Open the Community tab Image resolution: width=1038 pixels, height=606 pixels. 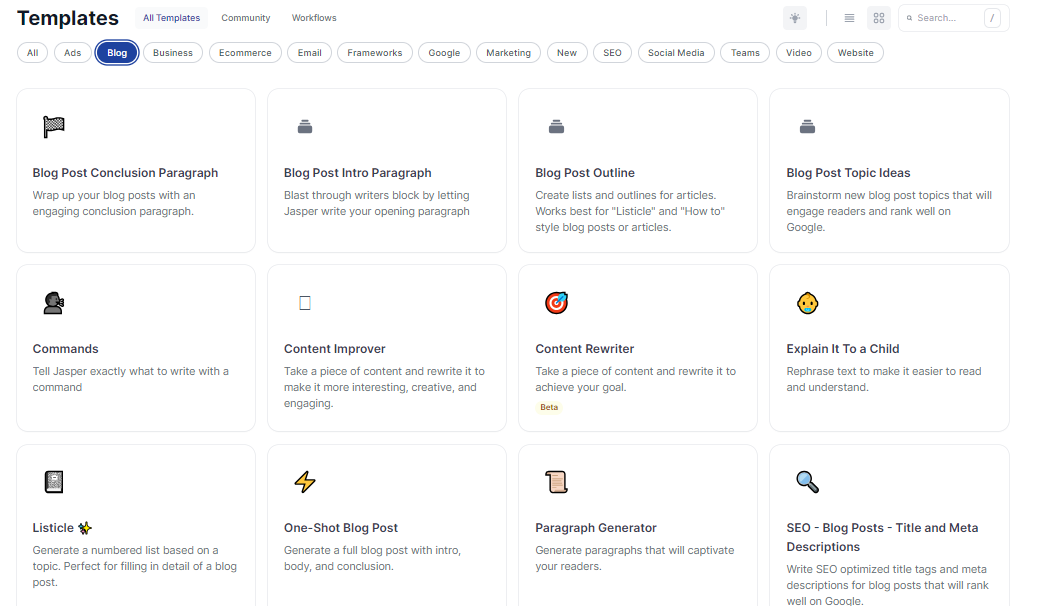246,18
